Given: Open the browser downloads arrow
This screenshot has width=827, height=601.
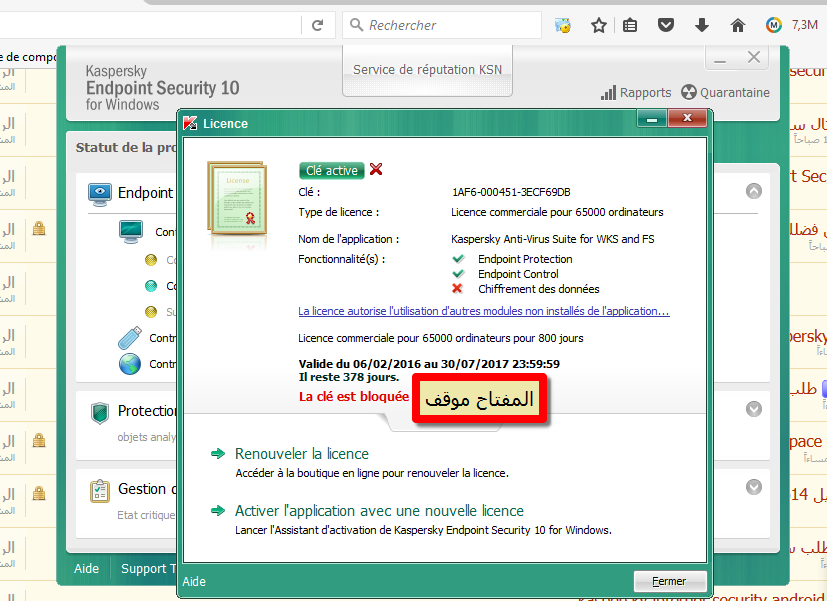Looking at the screenshot, I should (x=701, y=25).
